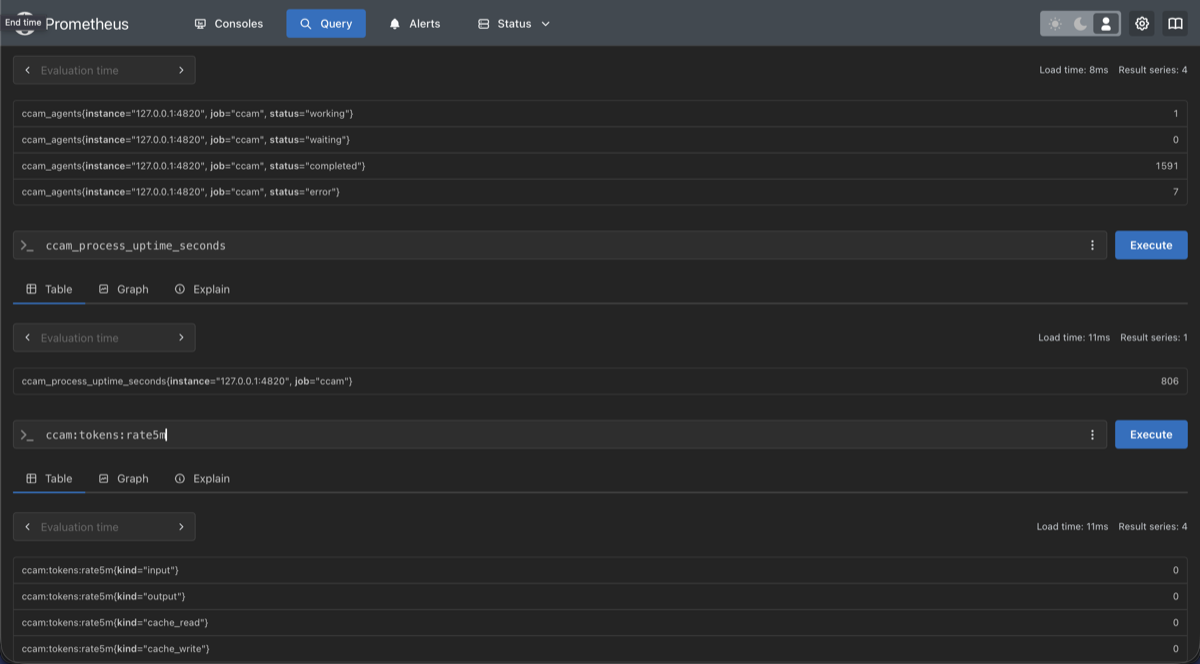Image resolution: width=1200 pixels, height=664 pixels.
Task: Click prompt icon beside ccam:tokens:rate5m expression
Action: point(27,435)
